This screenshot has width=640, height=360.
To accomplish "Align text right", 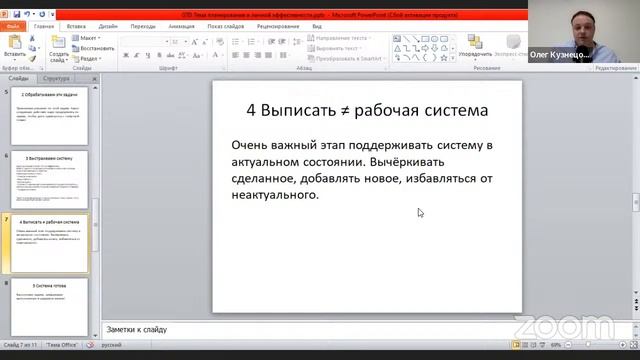I will (x=258, y=55).
